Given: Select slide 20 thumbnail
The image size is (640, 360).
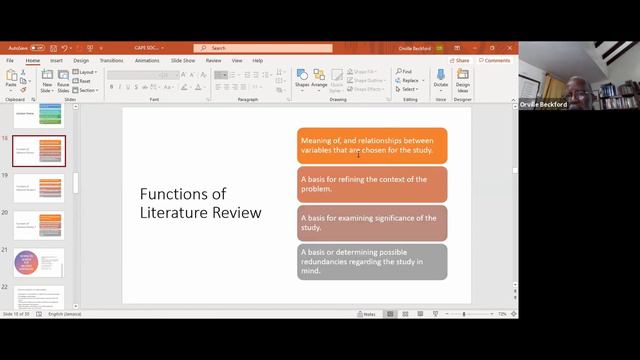Looking at the screenshot, I should [x=39, y=225].
